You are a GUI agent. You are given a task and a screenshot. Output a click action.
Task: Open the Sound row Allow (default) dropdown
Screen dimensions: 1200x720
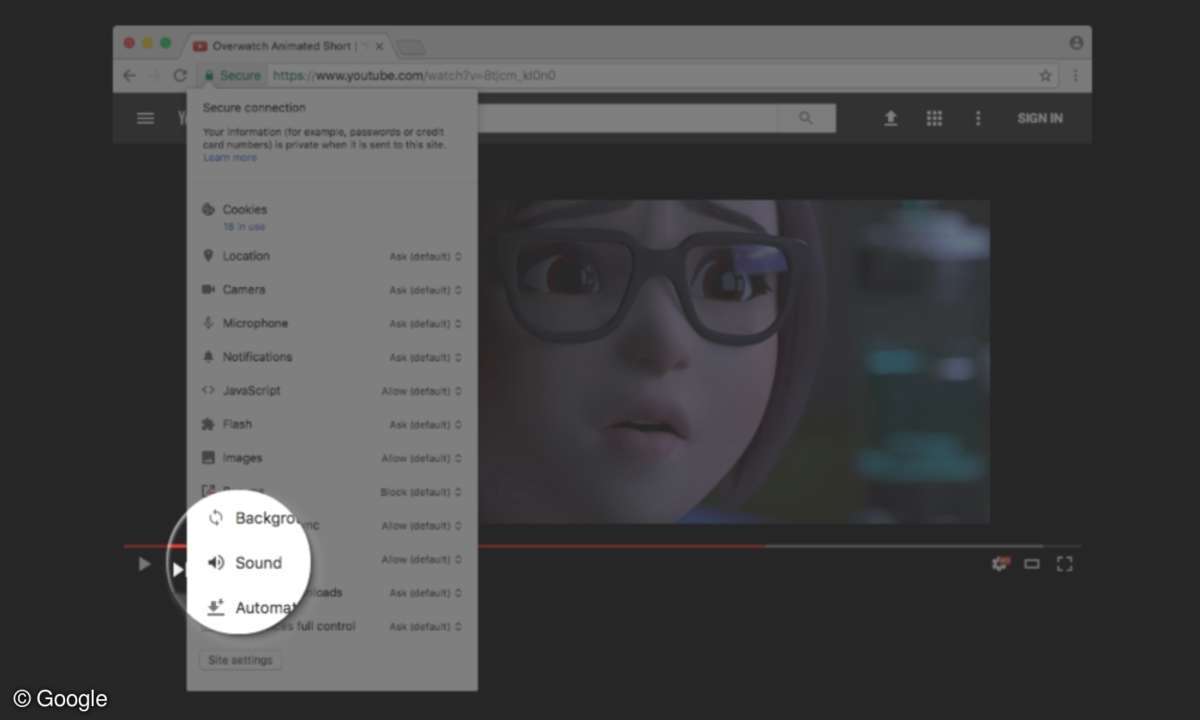(421, 560)
